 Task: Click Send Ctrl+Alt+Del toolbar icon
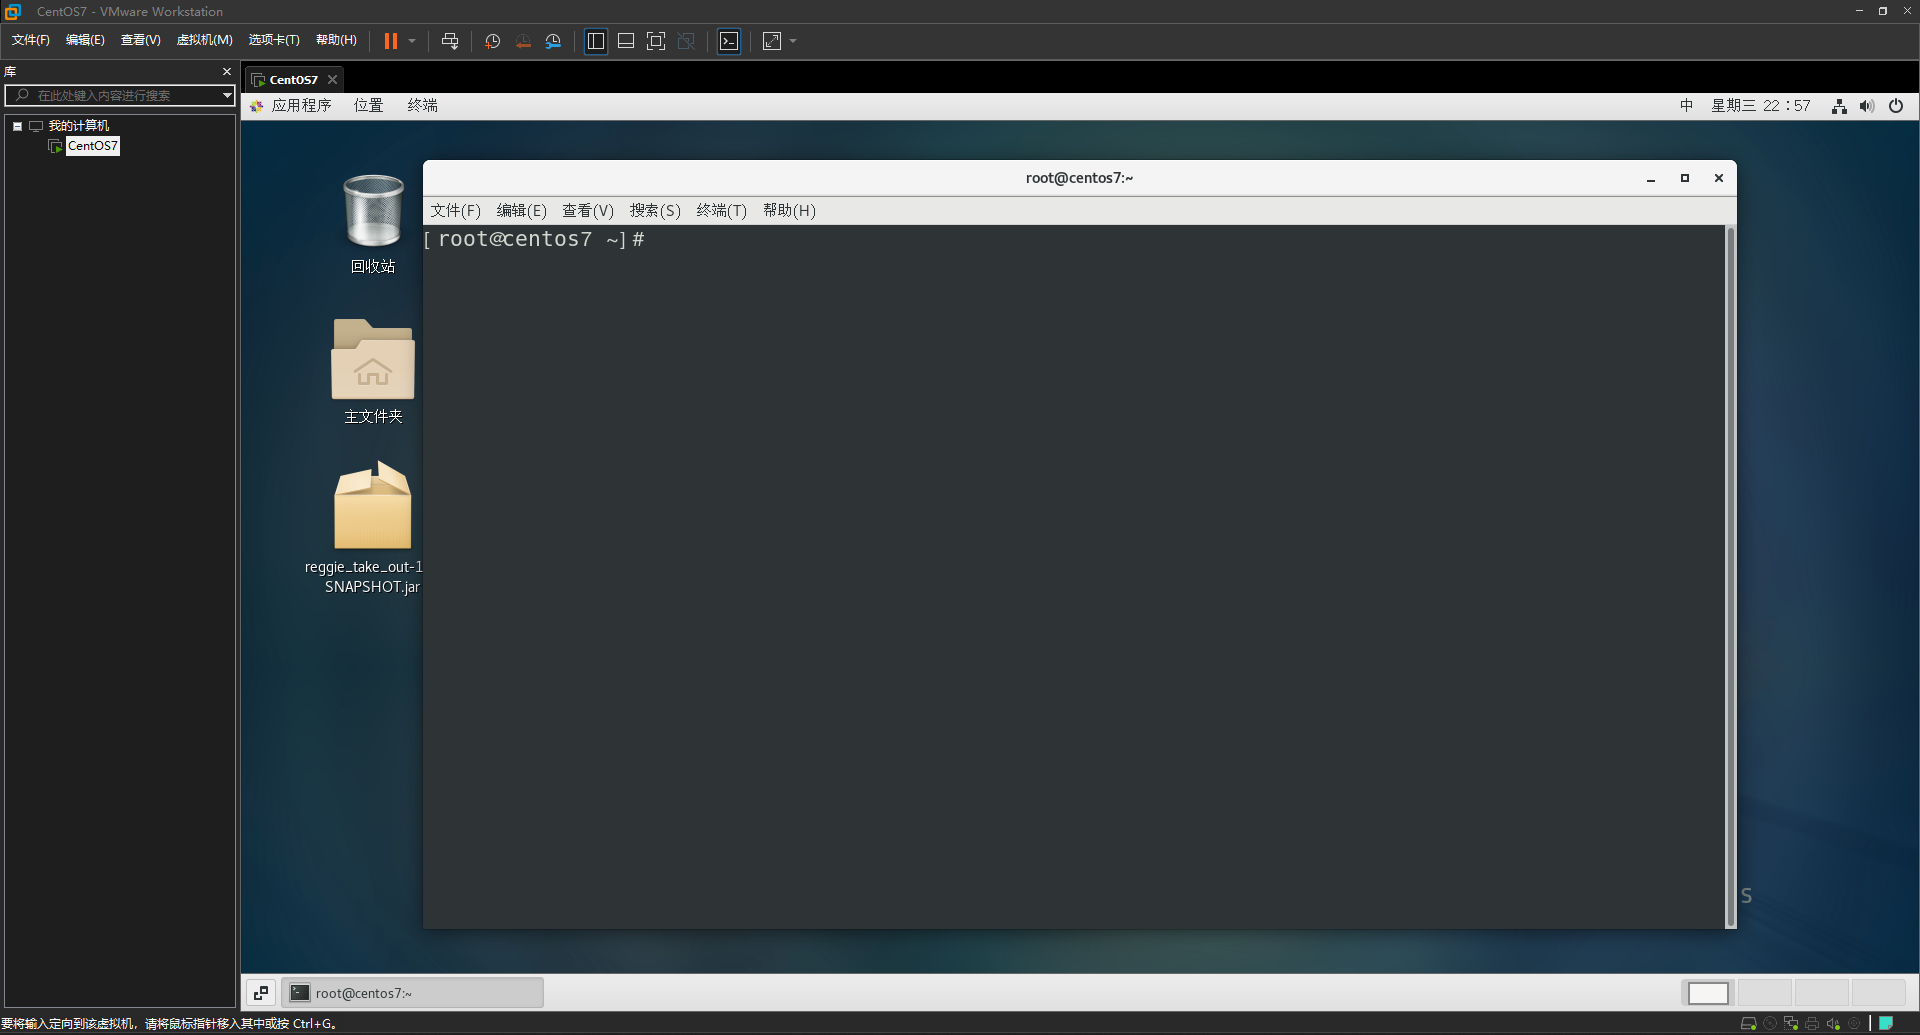point(450,41)
